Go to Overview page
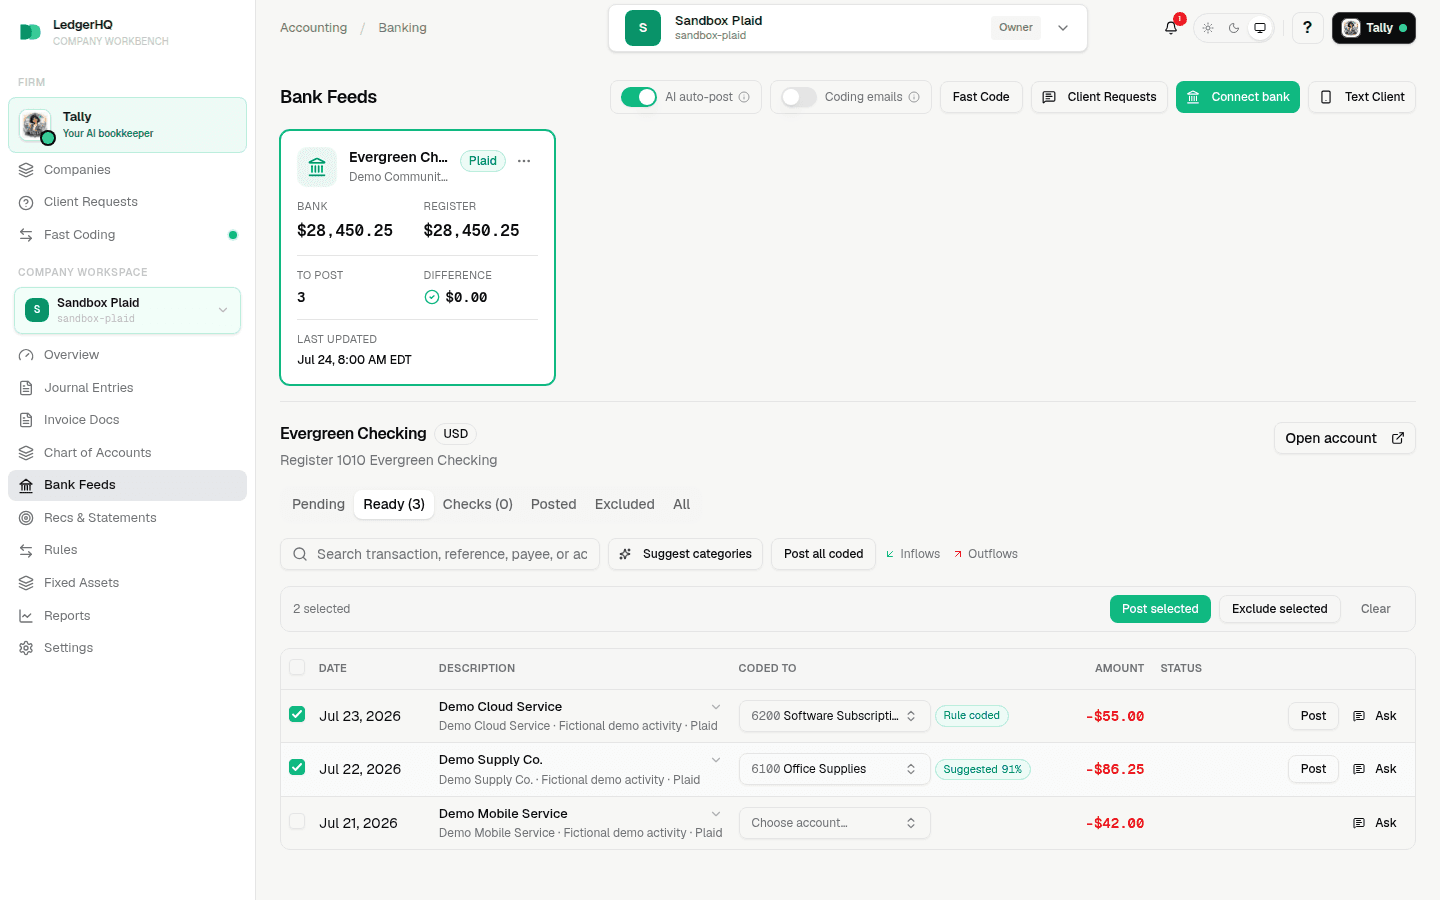The width and height of the screenshot is (1440, 900). coord(127,355)
